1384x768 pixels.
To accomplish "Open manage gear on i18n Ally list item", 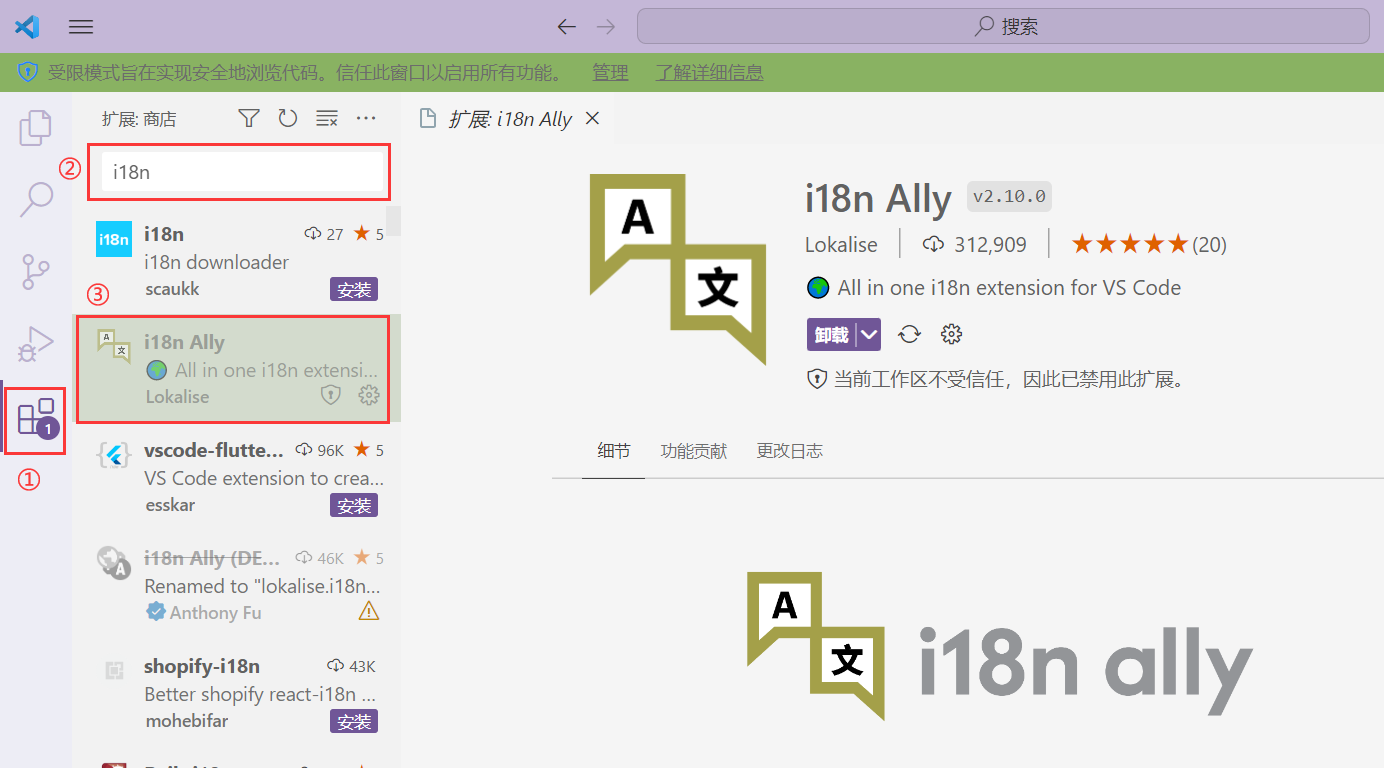I will pos(369,395).
